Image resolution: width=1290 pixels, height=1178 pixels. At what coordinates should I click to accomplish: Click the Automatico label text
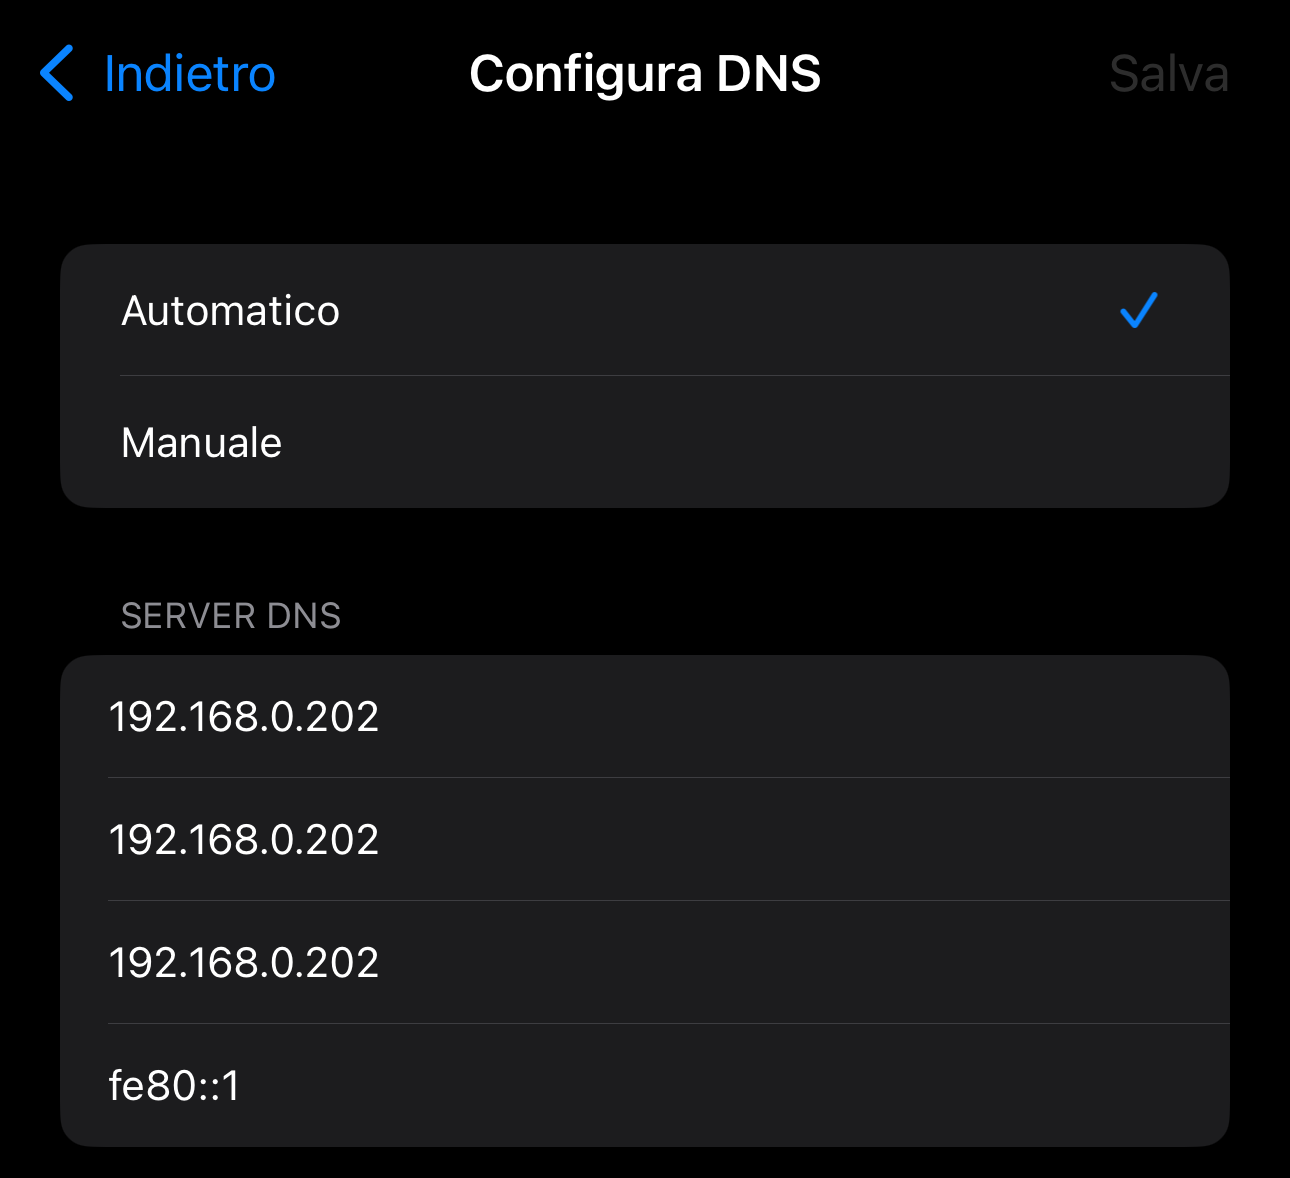pyautogui.click(x=231, y=311)
